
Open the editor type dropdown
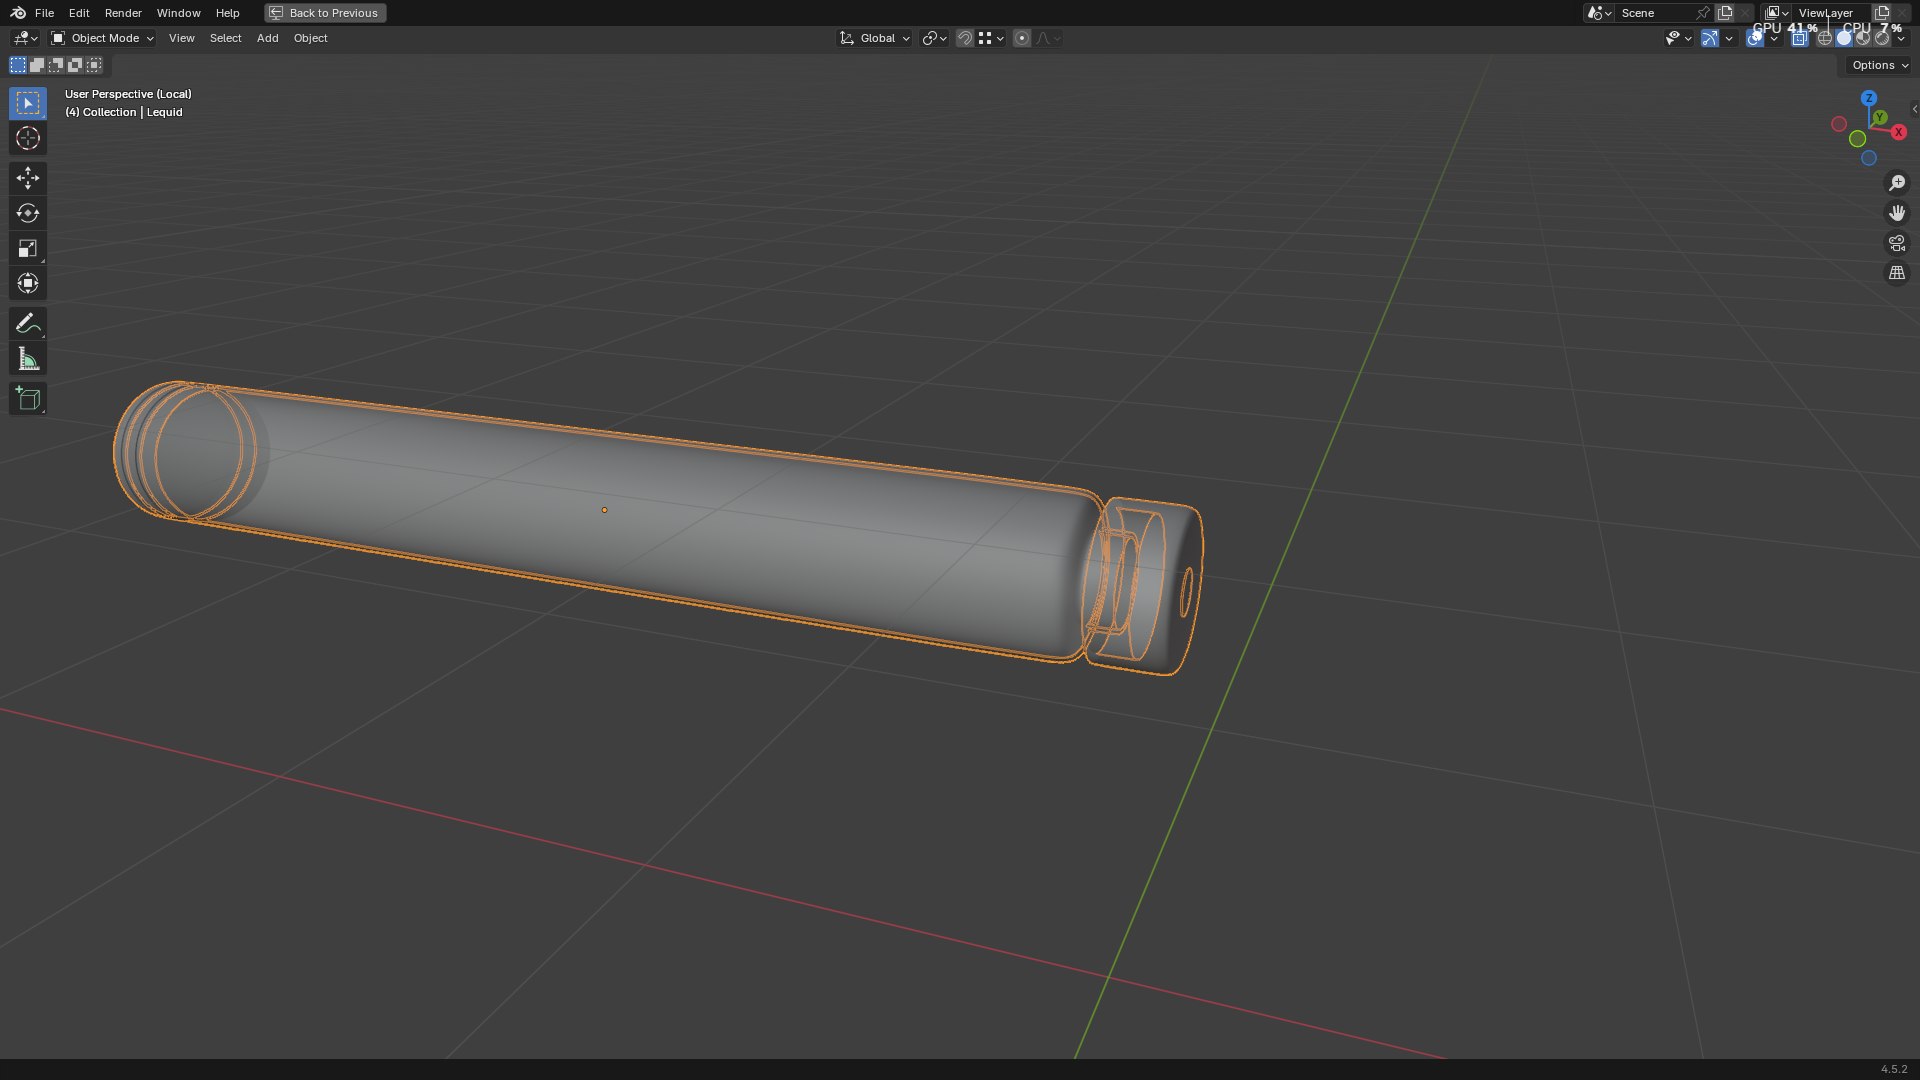(x=25, y=38)
